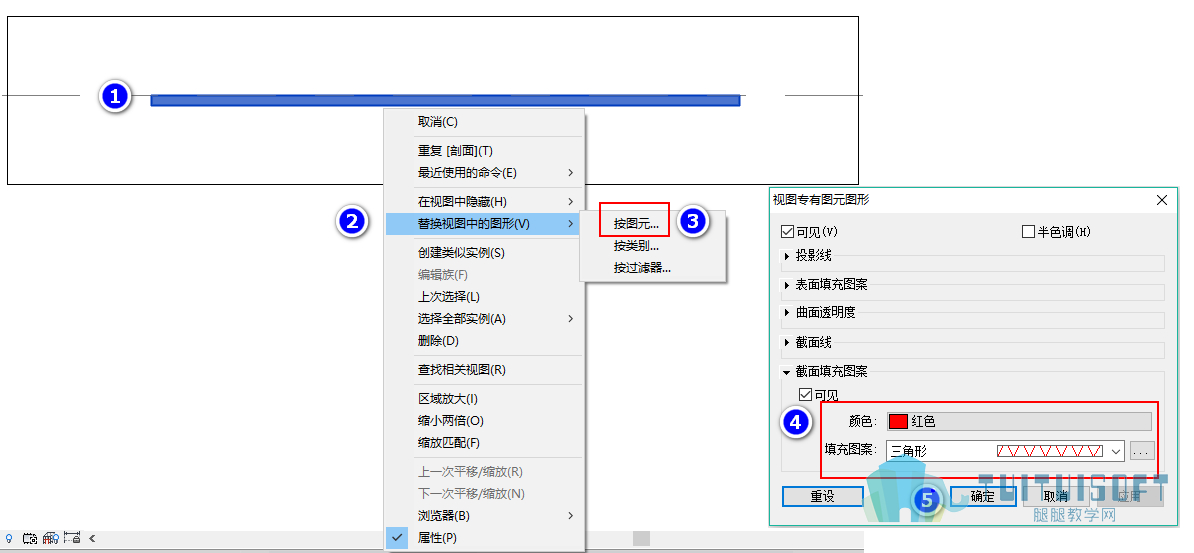Click the Reveal Hidden Elements lightbulb icon
Screen dimensions: 1194x553
(9, 538)
